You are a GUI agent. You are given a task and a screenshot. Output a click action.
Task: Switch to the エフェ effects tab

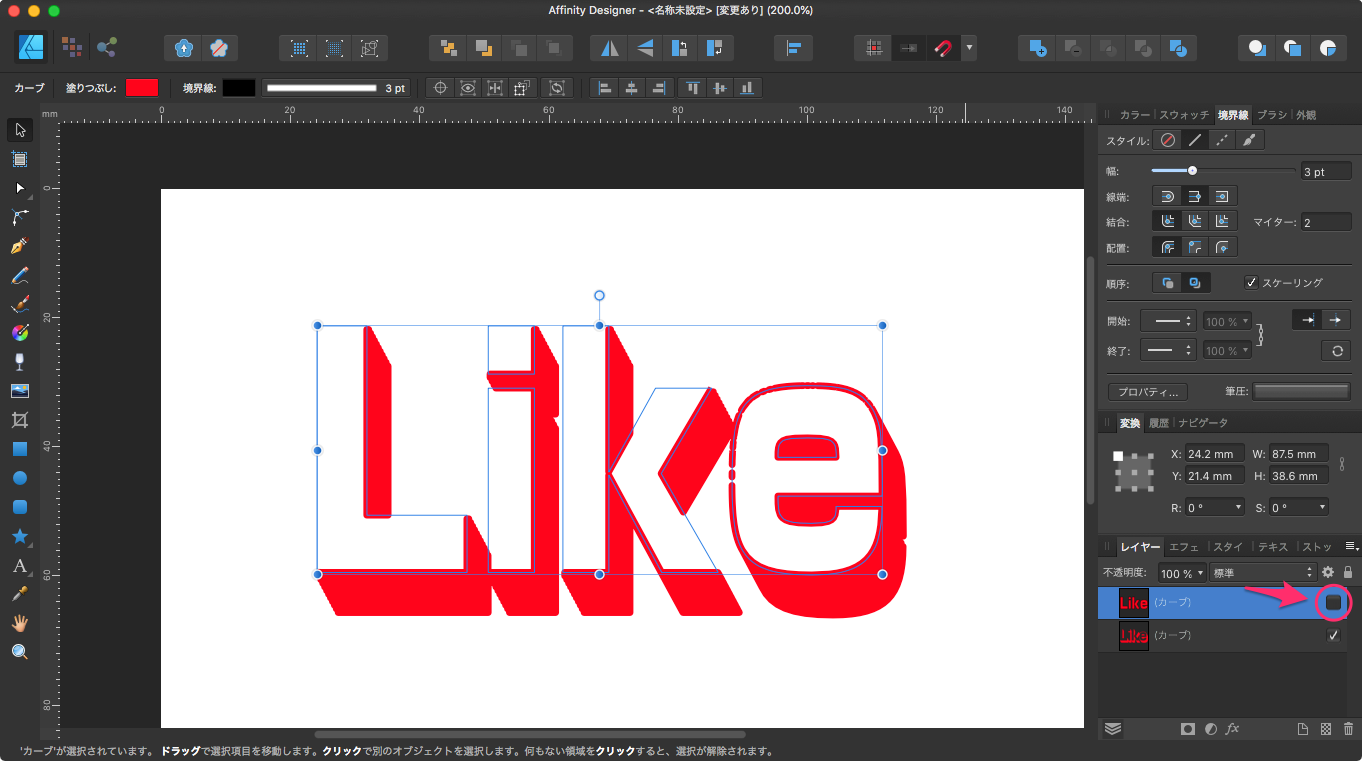coord(1184,547)
